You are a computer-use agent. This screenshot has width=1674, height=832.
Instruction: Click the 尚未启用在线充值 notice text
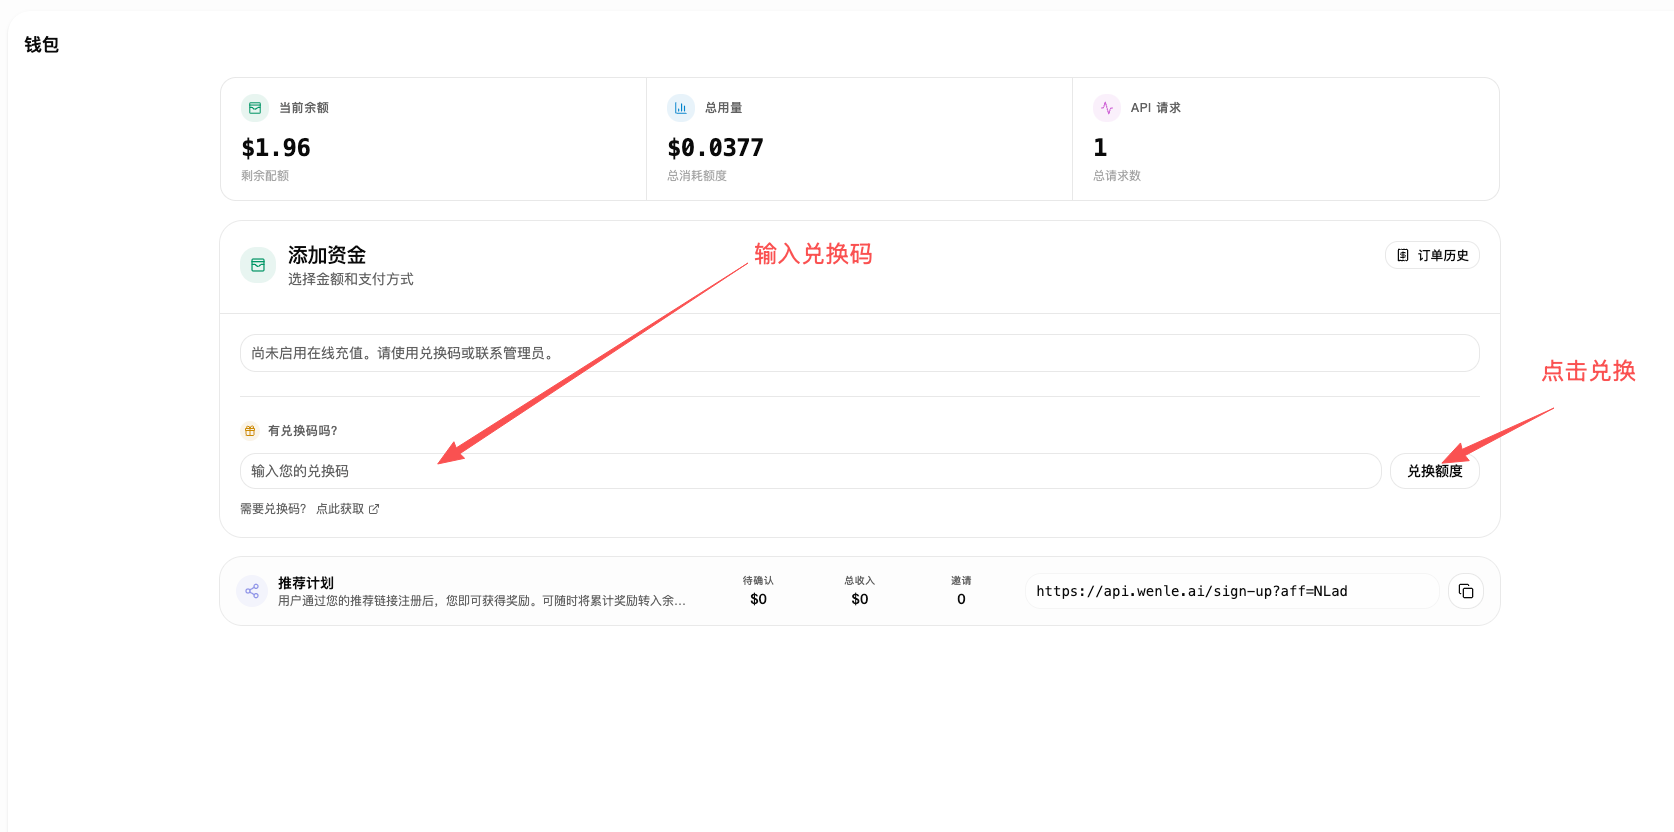click(x=403, y=353)
